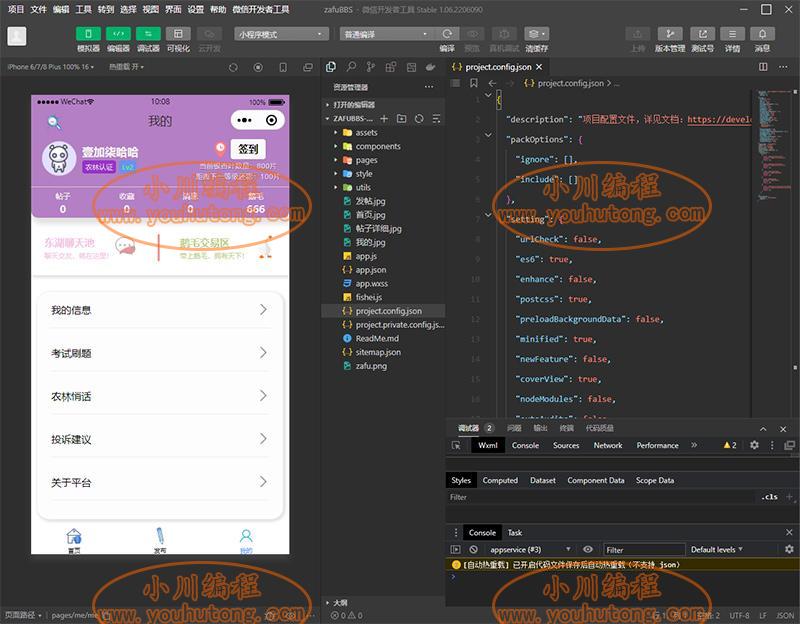Switch to the Dataset tab

[x=543, y=480]
